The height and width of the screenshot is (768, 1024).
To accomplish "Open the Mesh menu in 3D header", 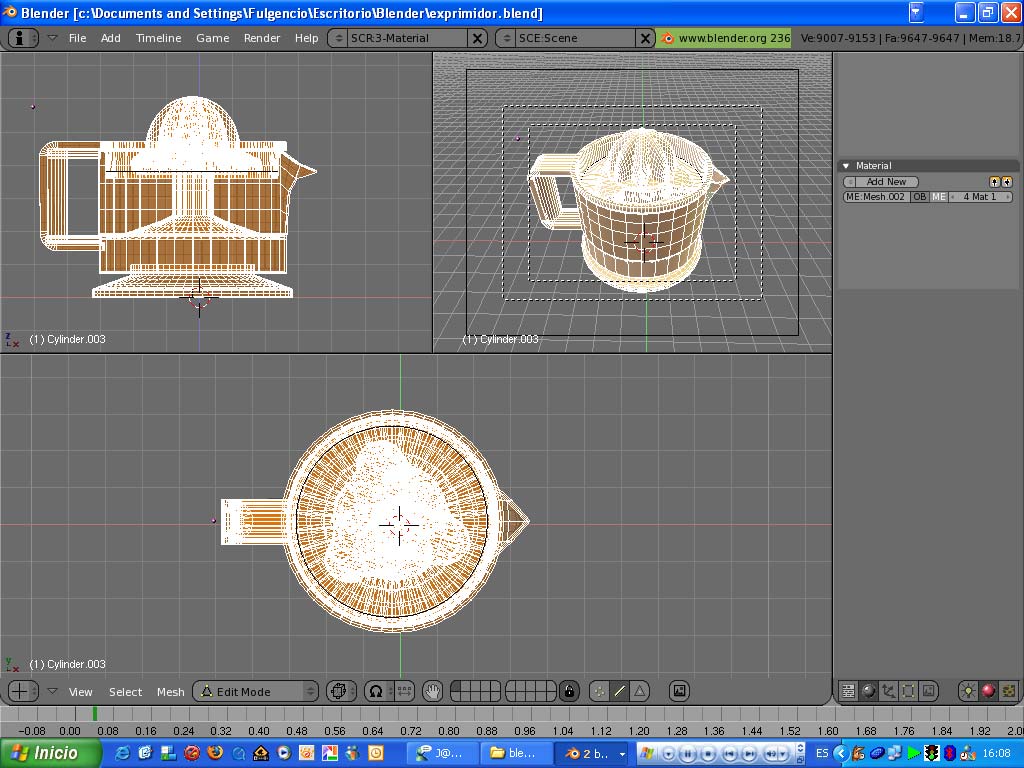I will tap(170, 692).
